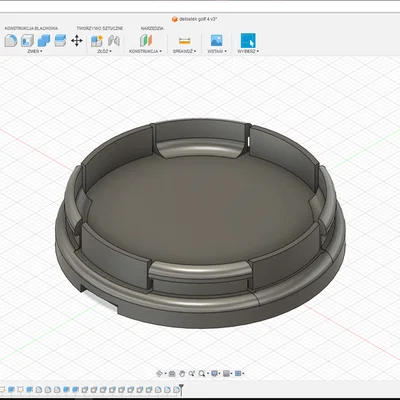Click the Look At icon in navigation bar
Viewport: 400px width, 400px height.
tap(172, 373)
